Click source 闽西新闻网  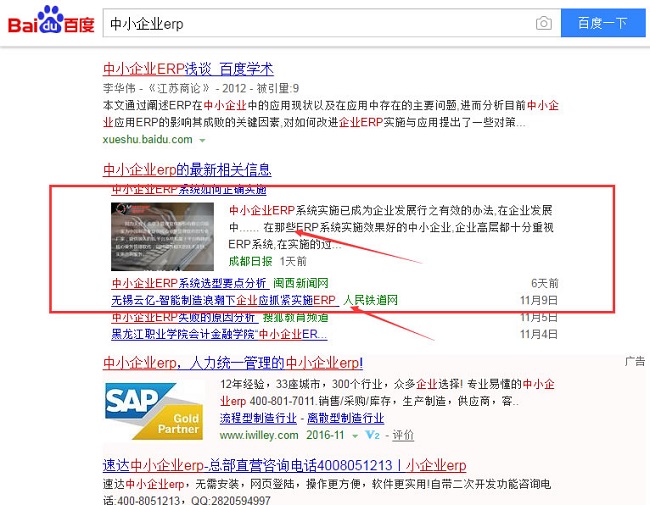[301, 283]
